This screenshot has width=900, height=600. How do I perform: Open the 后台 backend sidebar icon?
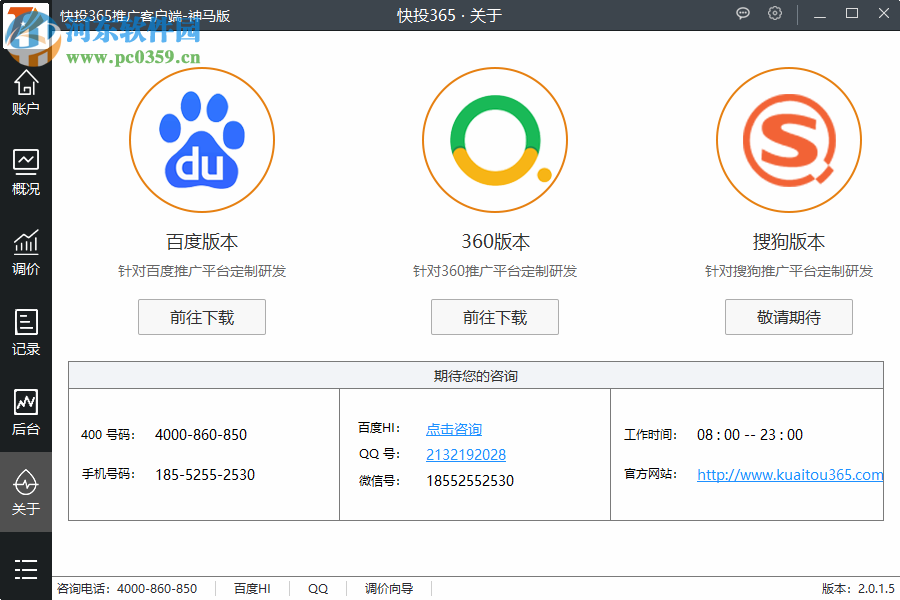(x=26, y=411)
